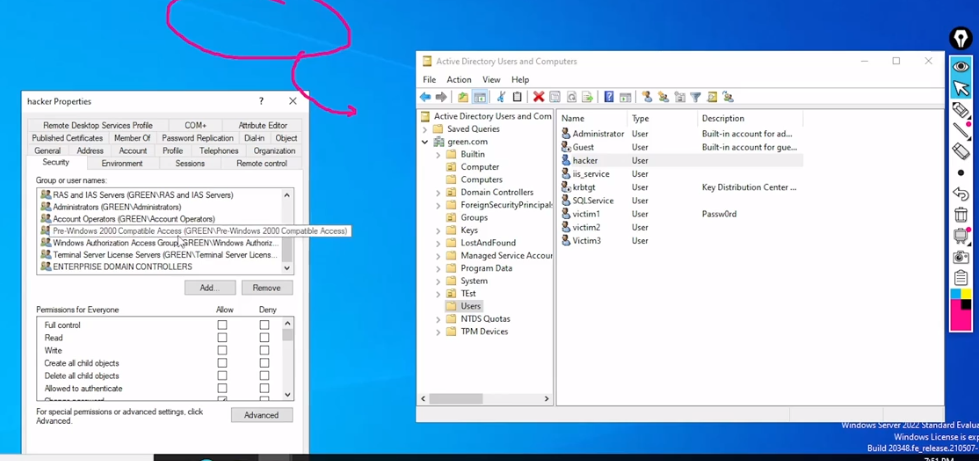Click the whiteboard easel annotation icon
The image size is (979, 461).
tap(961, 236)
